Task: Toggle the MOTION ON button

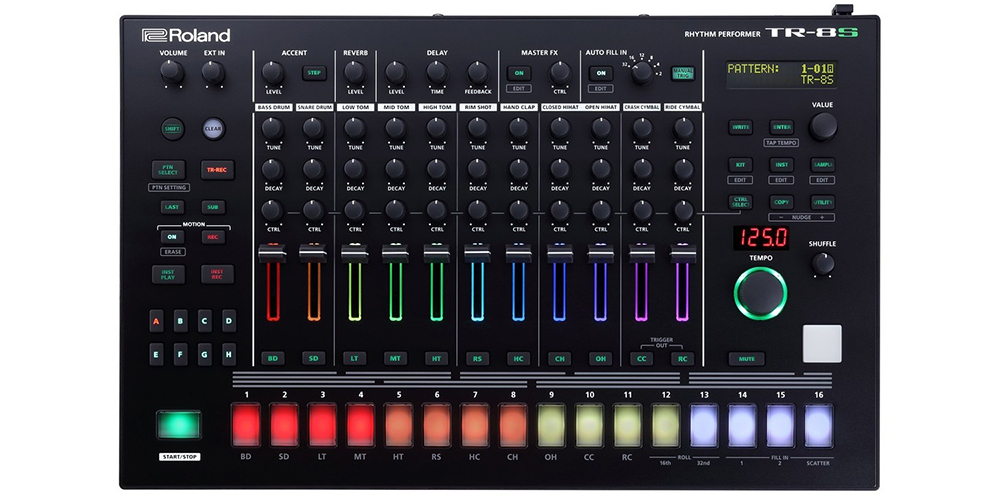Action: pyautogui.click(x=172, y=237)
